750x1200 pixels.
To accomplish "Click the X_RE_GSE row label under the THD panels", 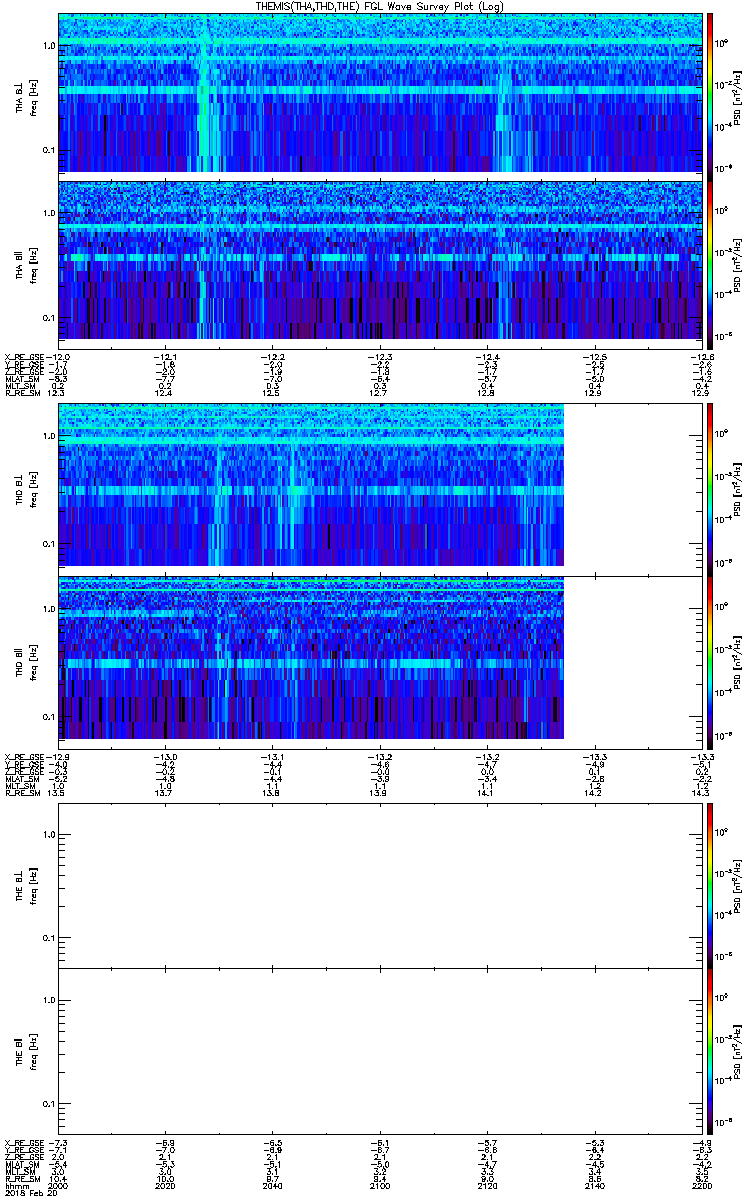I will (24, 756).
